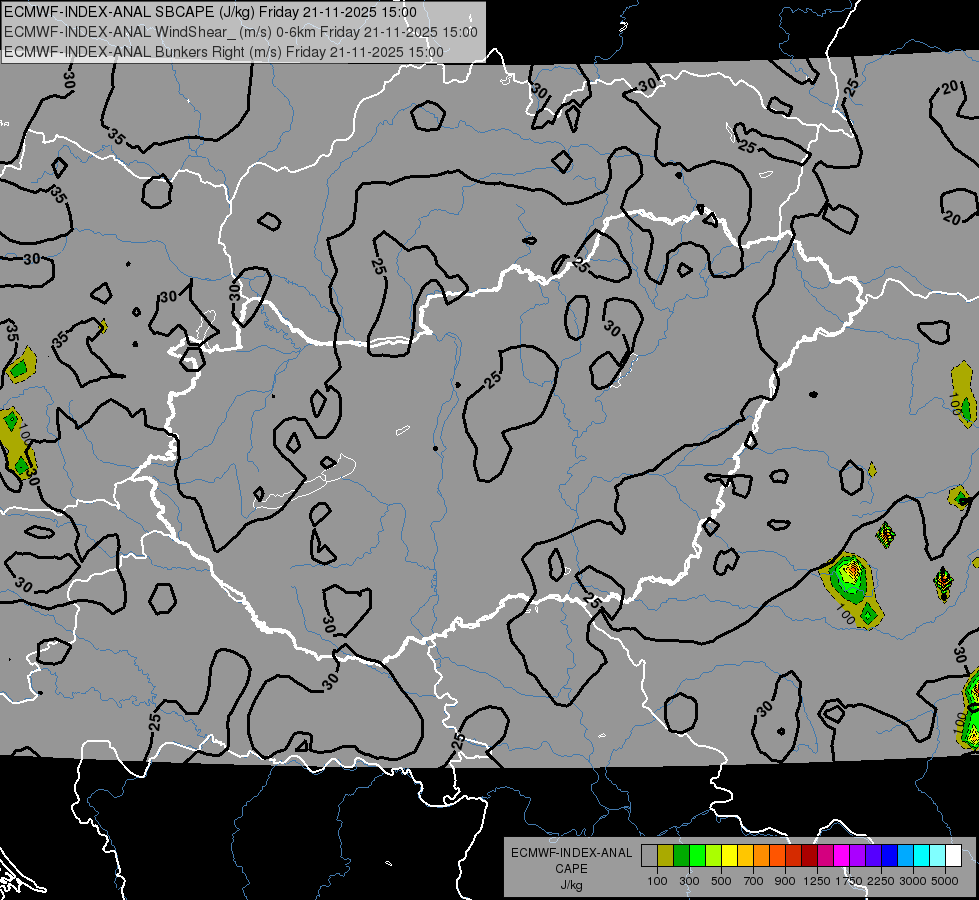Pick the purple legend swatch after 1750
The width and height of the screenshot is (979, 900).
pos(857,856)
